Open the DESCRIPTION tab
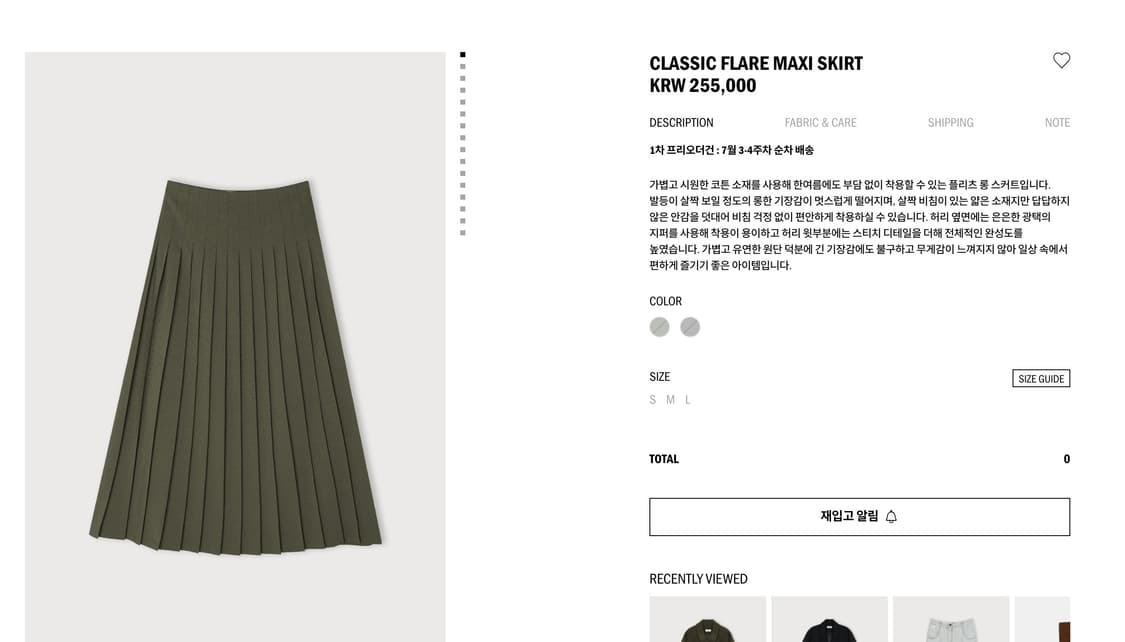Viewport: 1125px width, 642px height. 681,123
